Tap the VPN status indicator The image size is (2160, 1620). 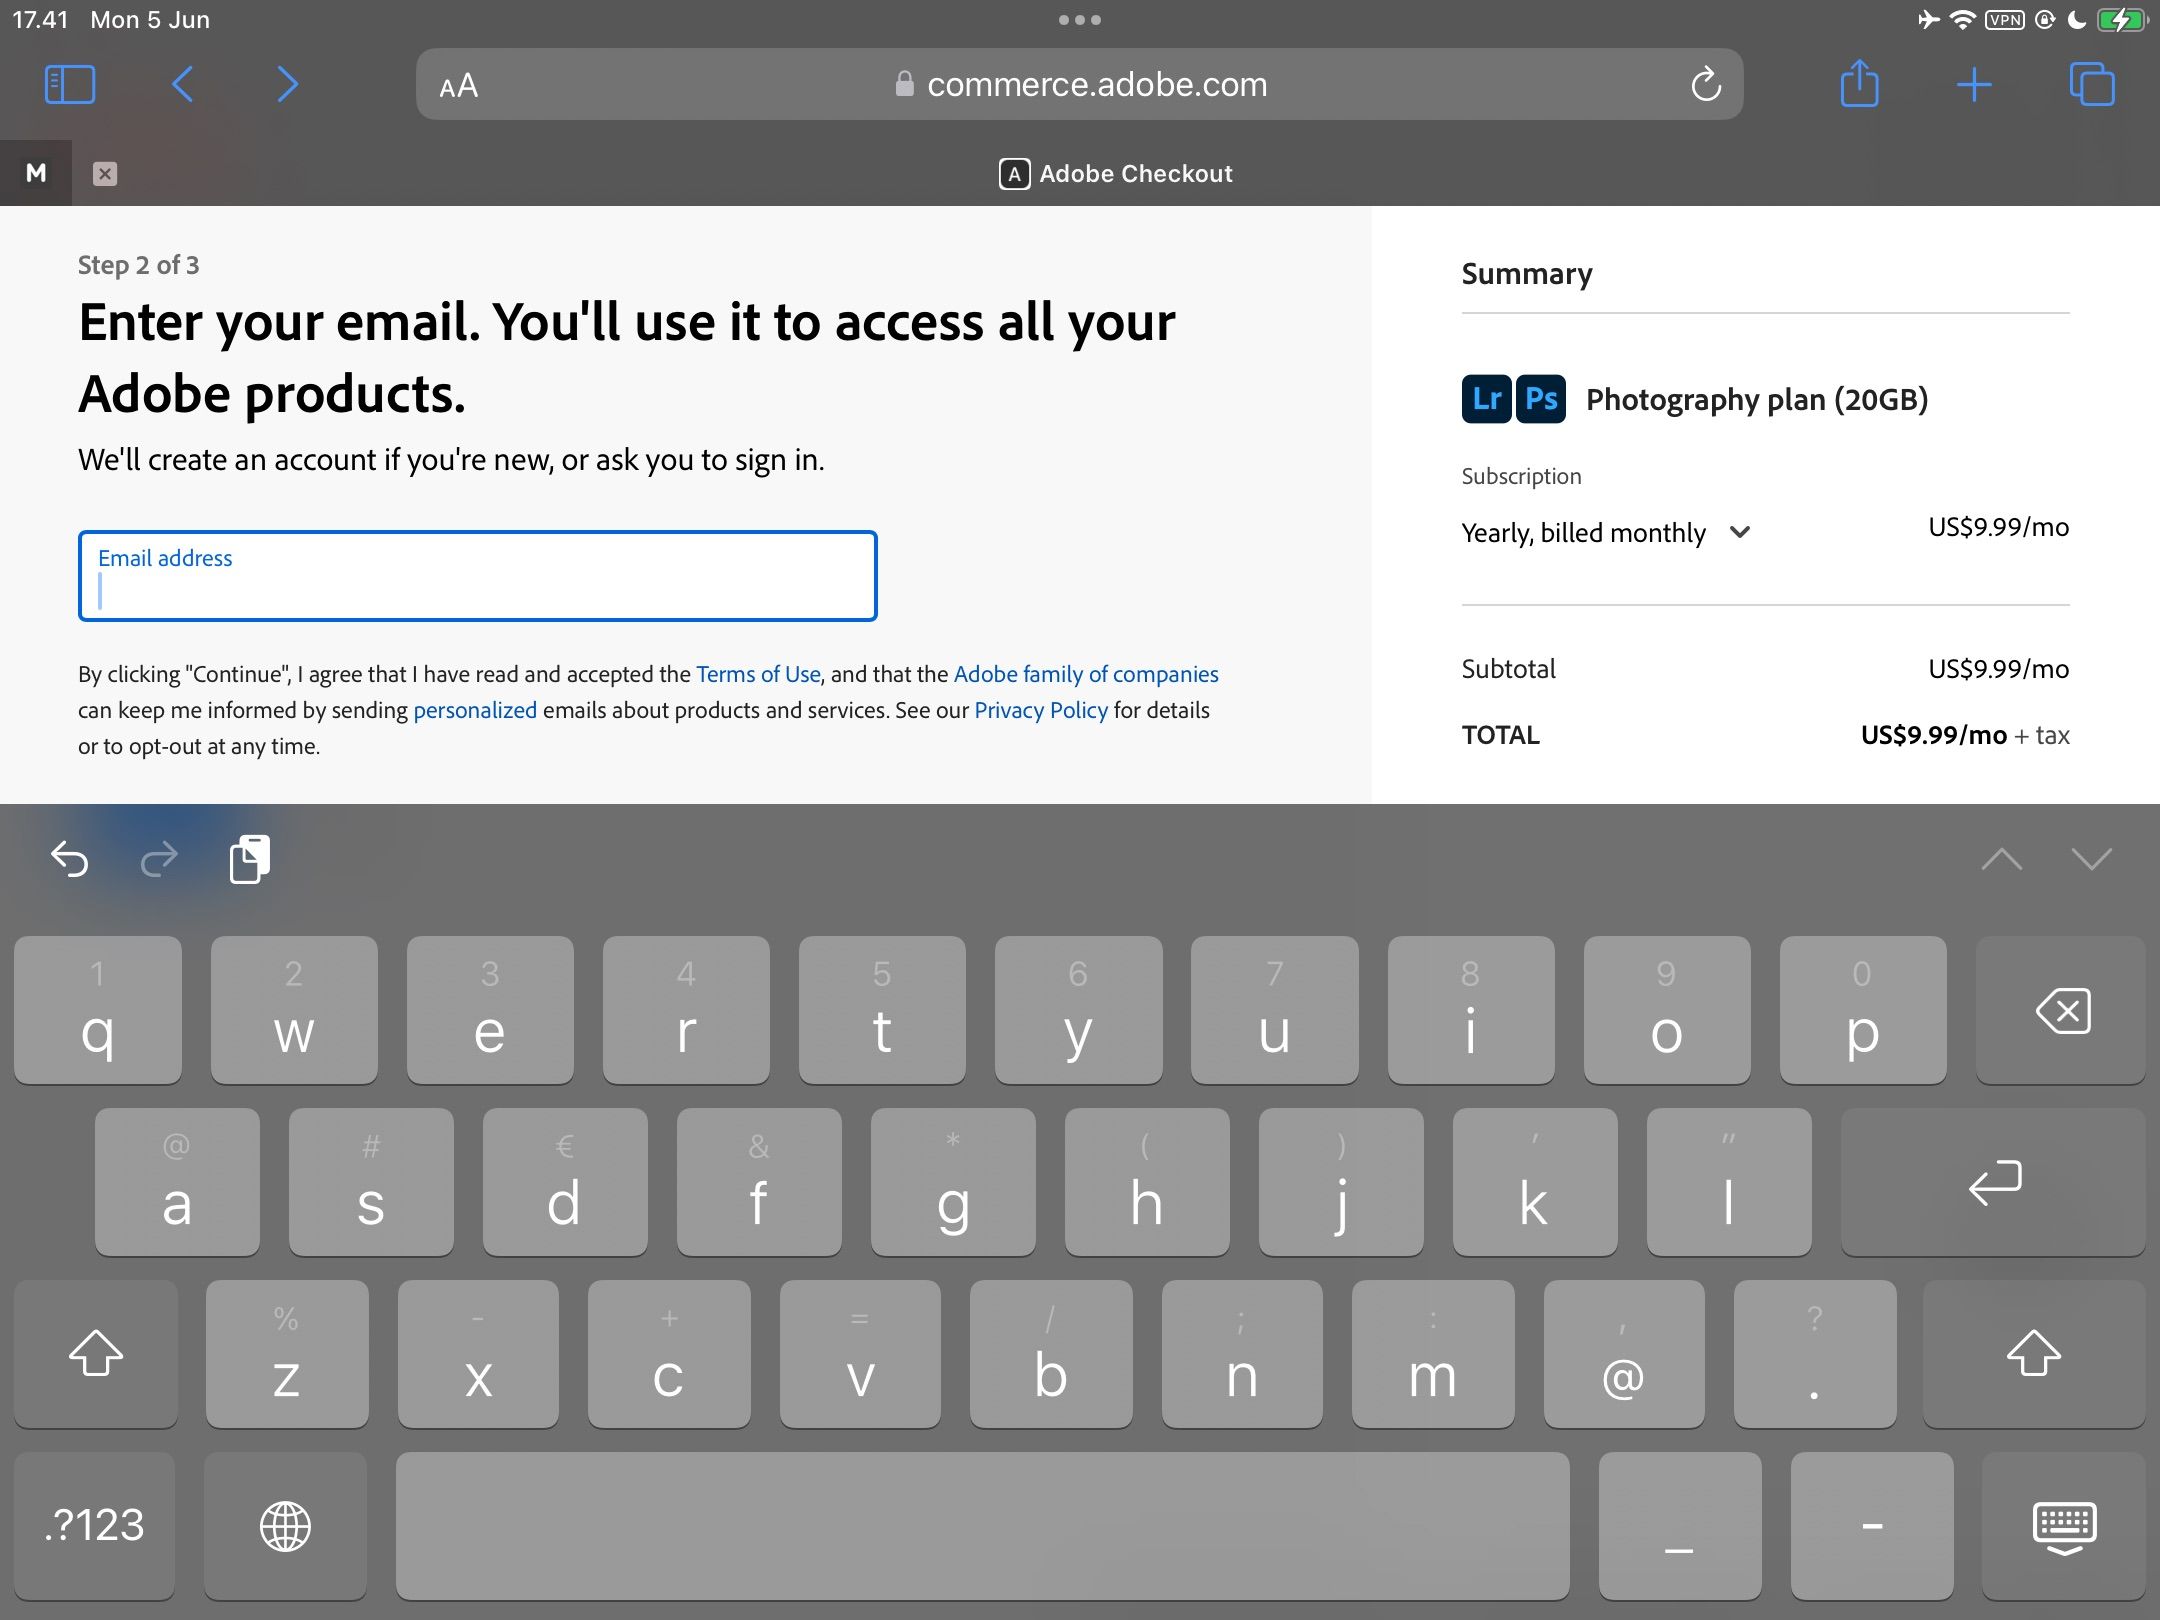(2005, 20)
